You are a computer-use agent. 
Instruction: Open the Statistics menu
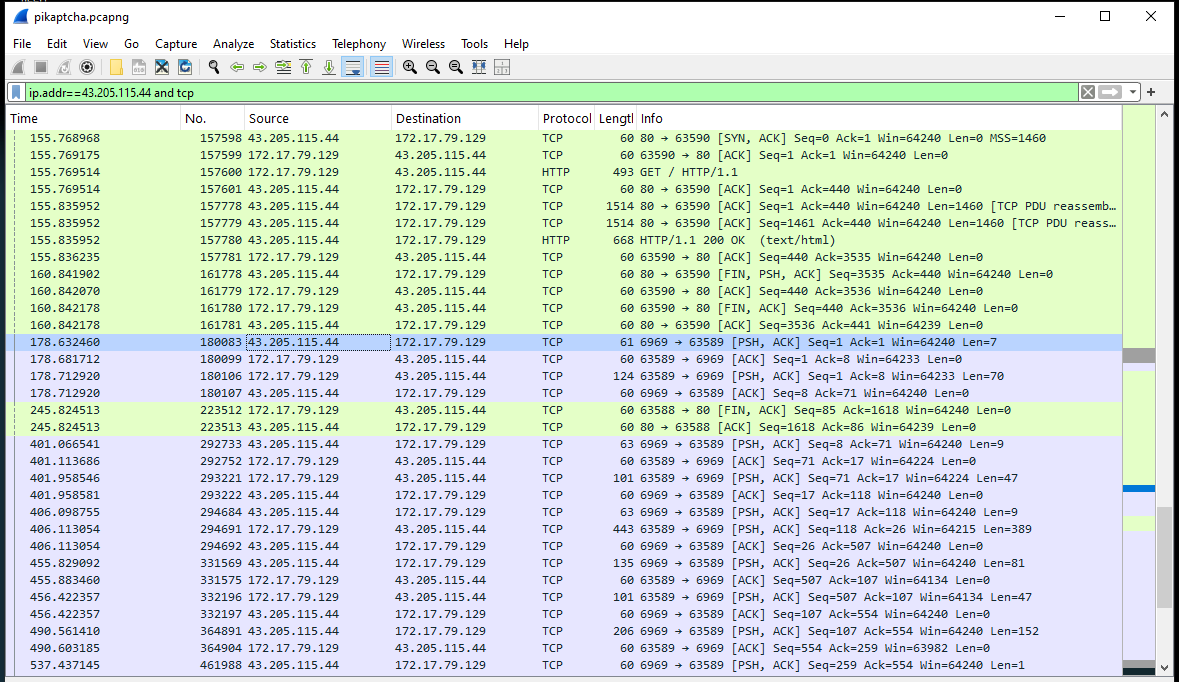coord(292,44)
